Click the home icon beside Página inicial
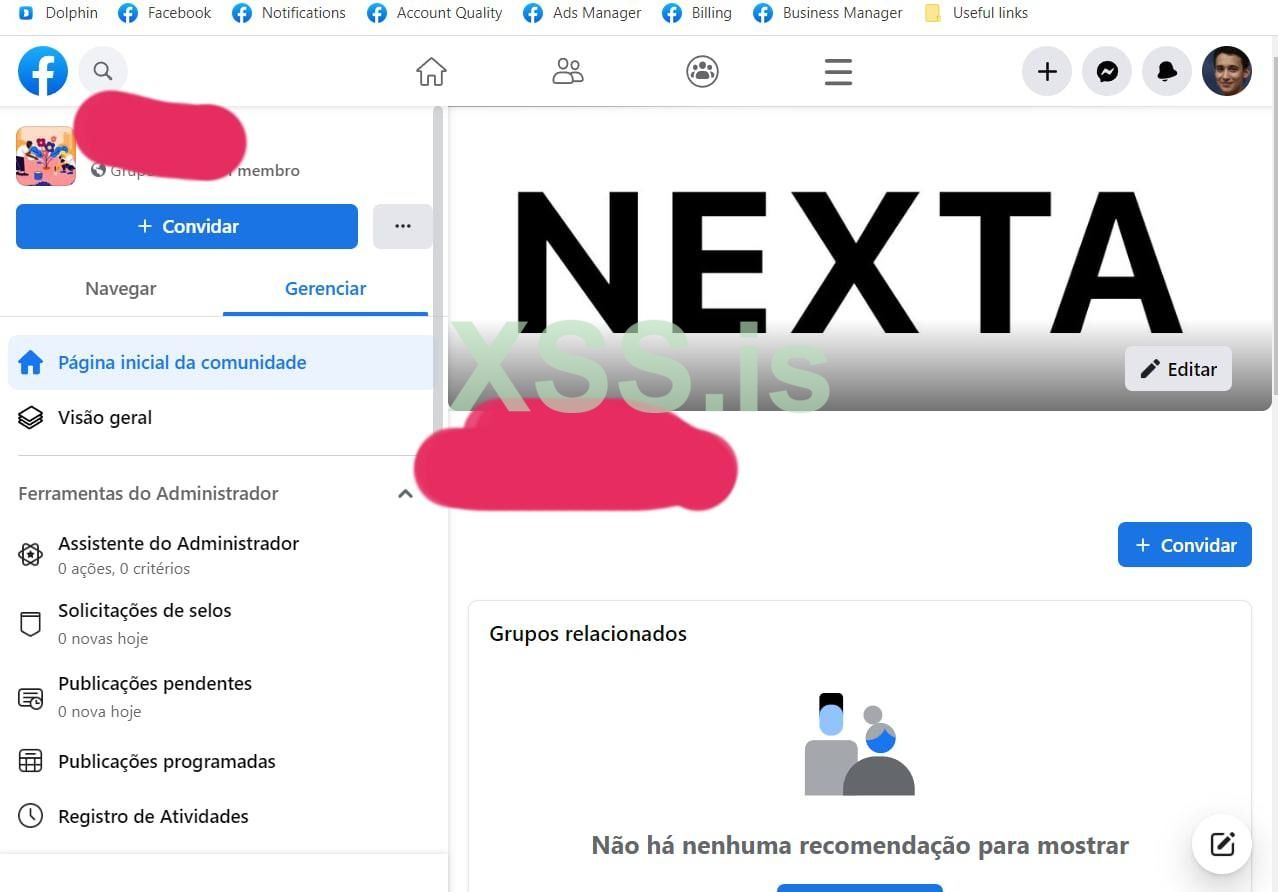This screenshot has height=892, width=1278. click(31, 362)
